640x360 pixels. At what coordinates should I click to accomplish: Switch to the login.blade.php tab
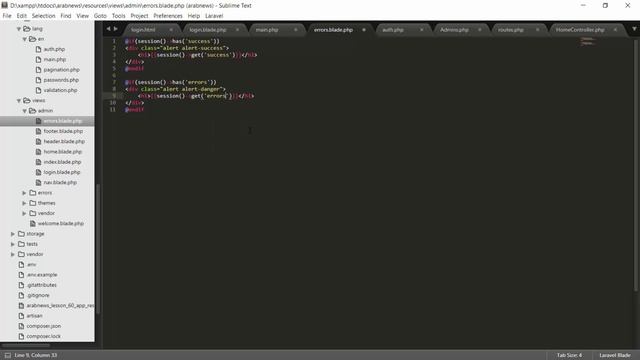208,30
